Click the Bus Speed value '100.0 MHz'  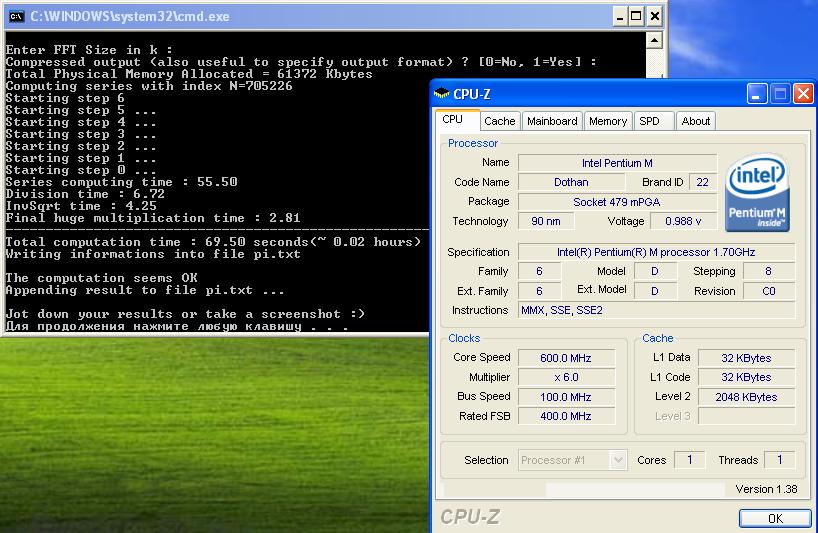(x=566, y=397)
